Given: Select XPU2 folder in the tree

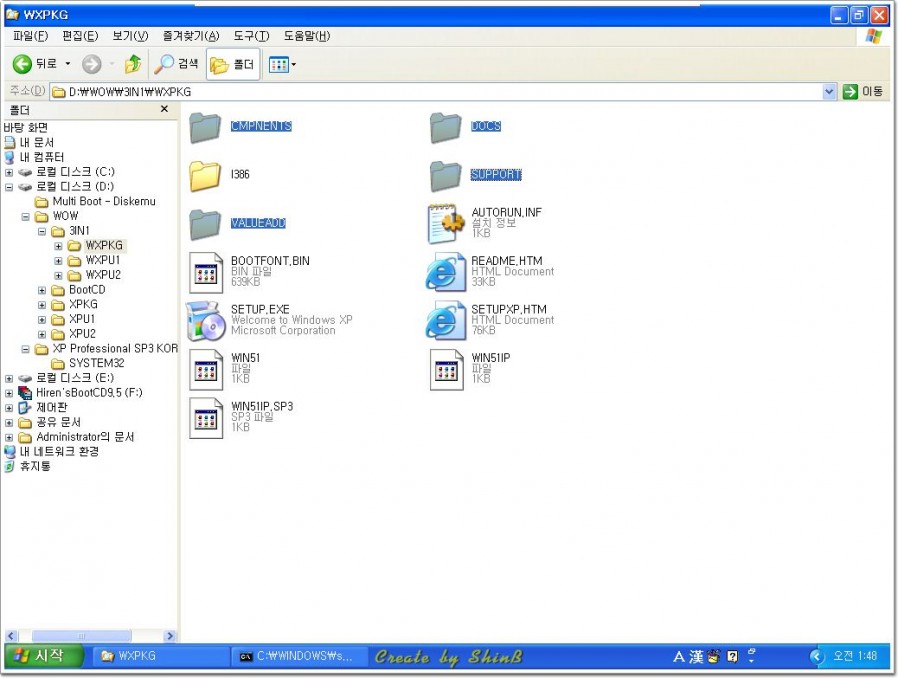Looking at the screenshot, I should point(82,334).
